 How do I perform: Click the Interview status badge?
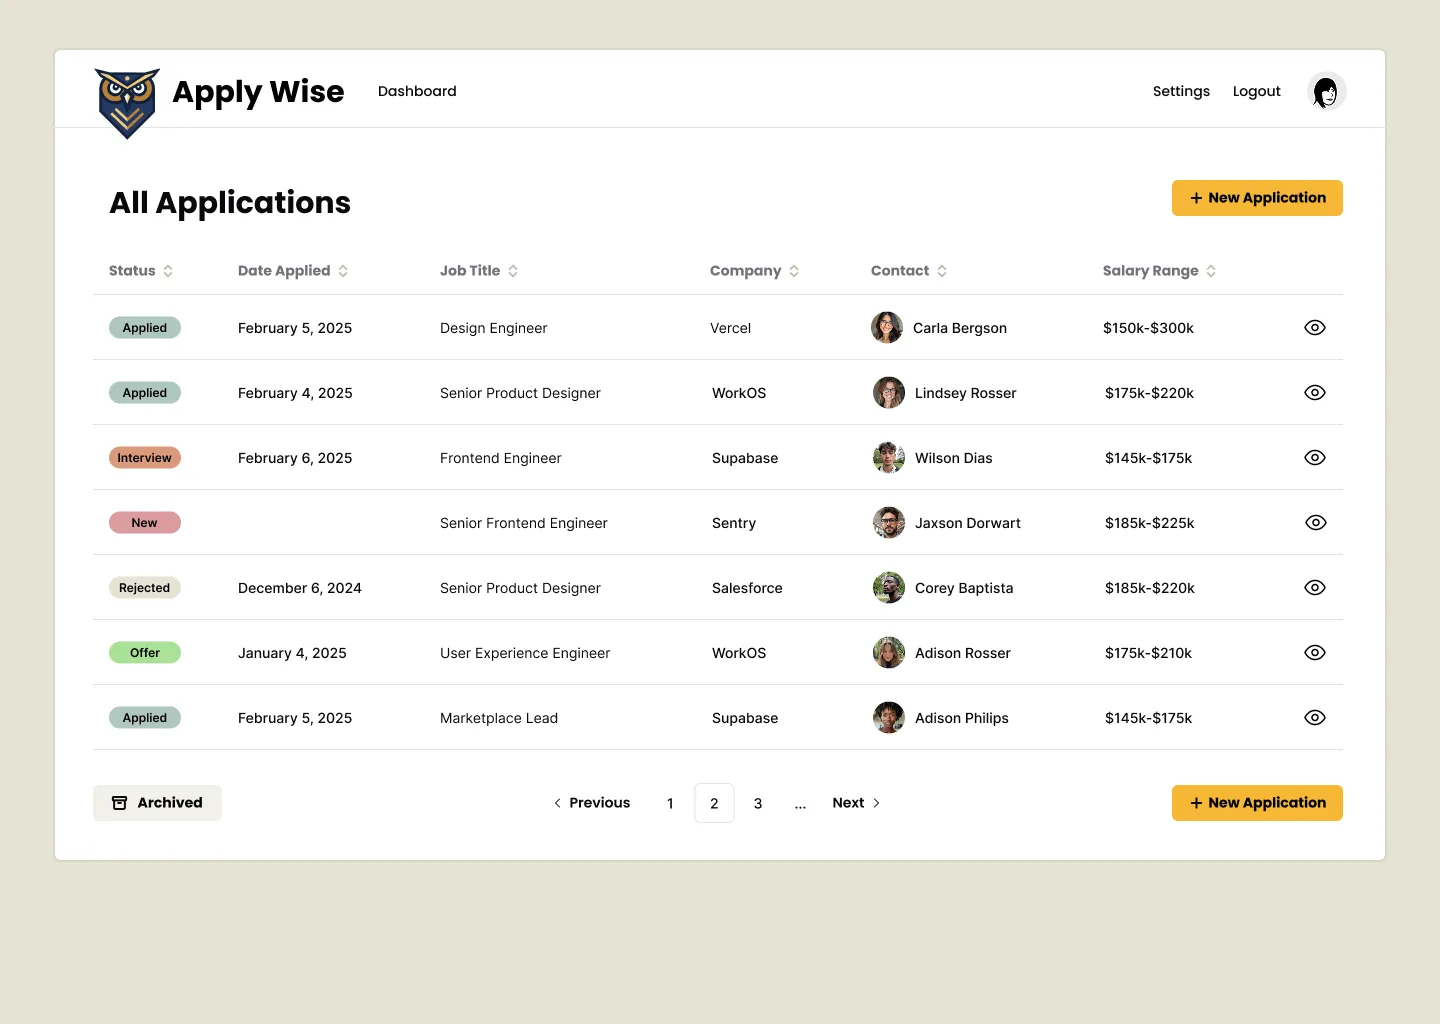point(145,458)
